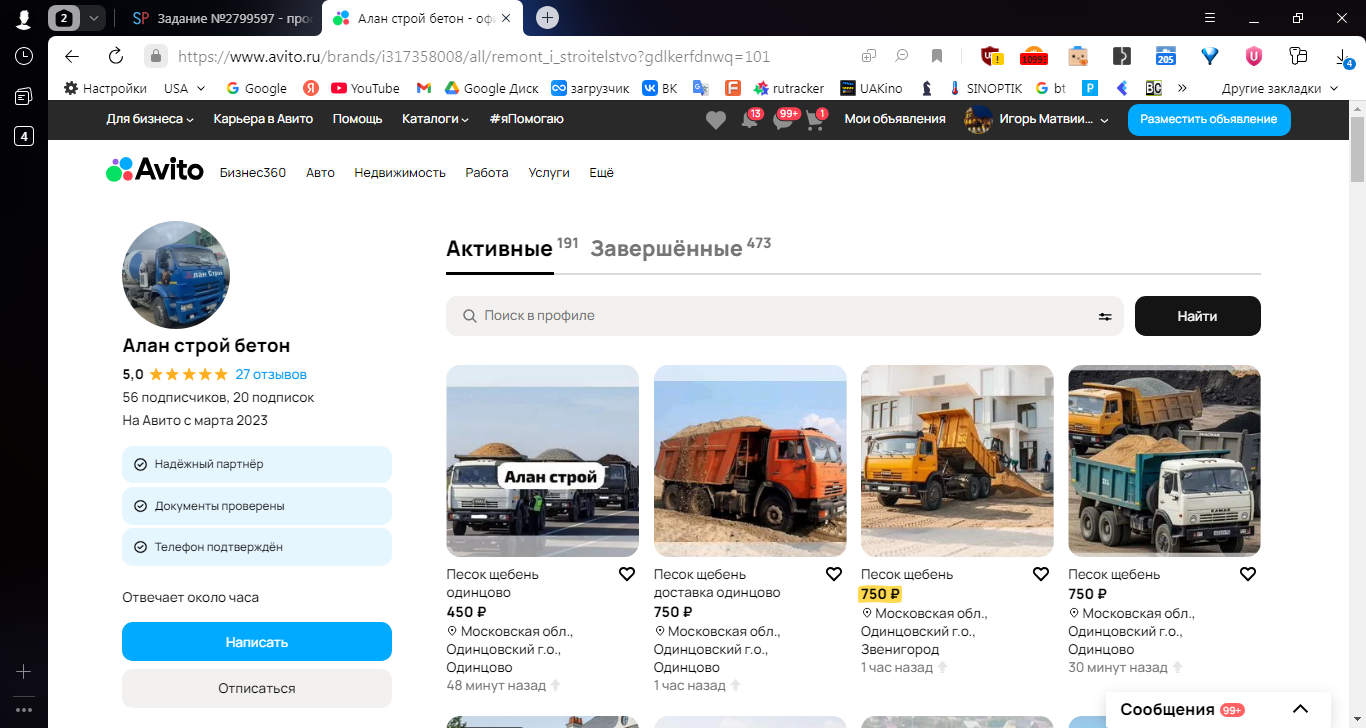Click the pink U shield extension icon
1366x728 pixels.
(1253, 56)
